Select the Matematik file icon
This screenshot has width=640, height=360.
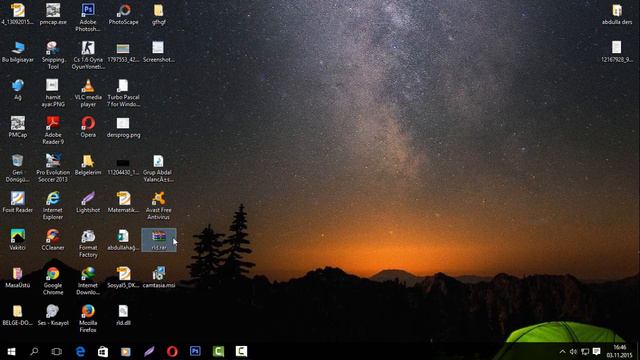[123, 202]
